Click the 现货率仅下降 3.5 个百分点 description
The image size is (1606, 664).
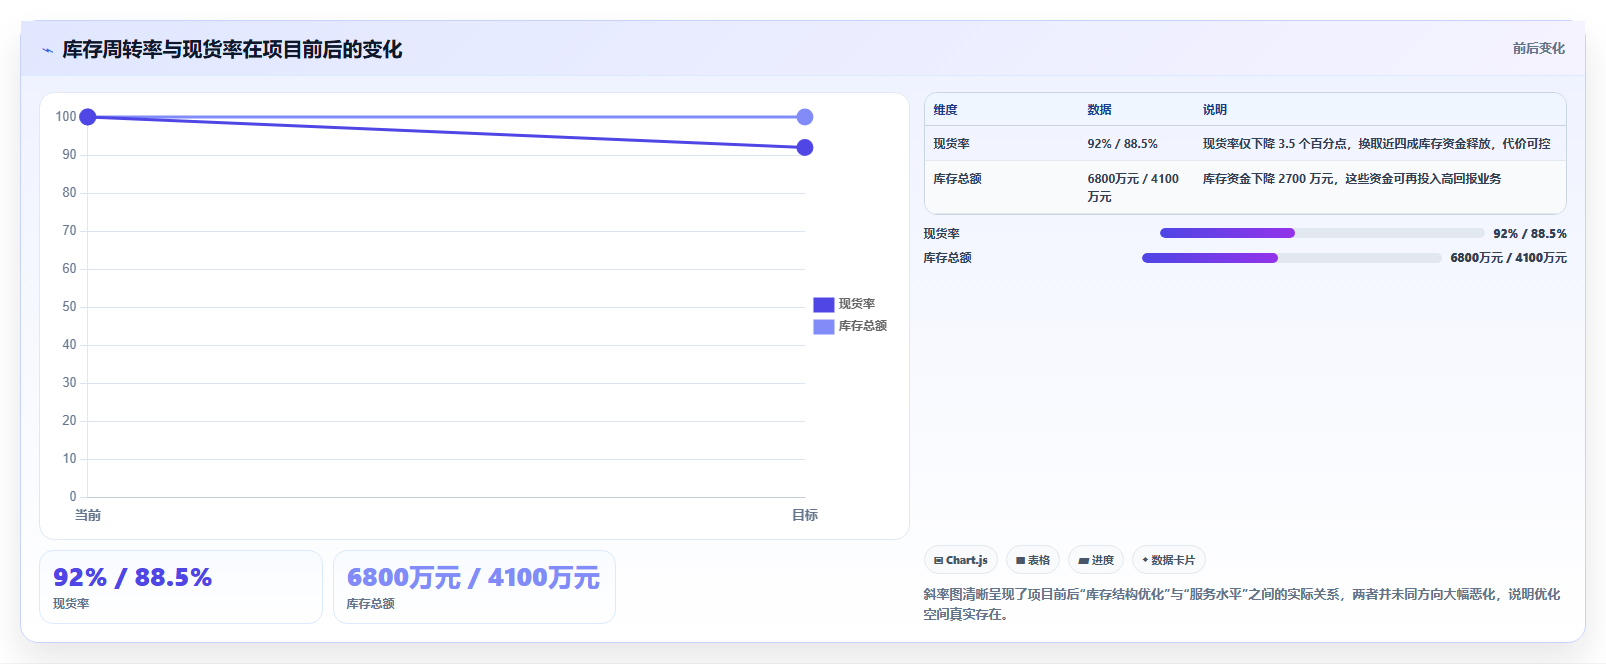pos(1376,144)
